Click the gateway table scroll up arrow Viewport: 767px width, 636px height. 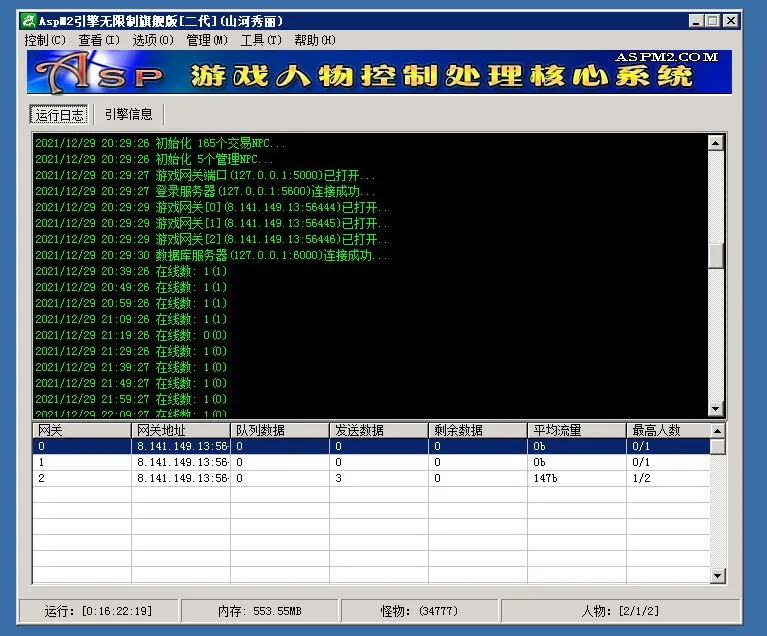pyautogui.click(x=718, y=431)
